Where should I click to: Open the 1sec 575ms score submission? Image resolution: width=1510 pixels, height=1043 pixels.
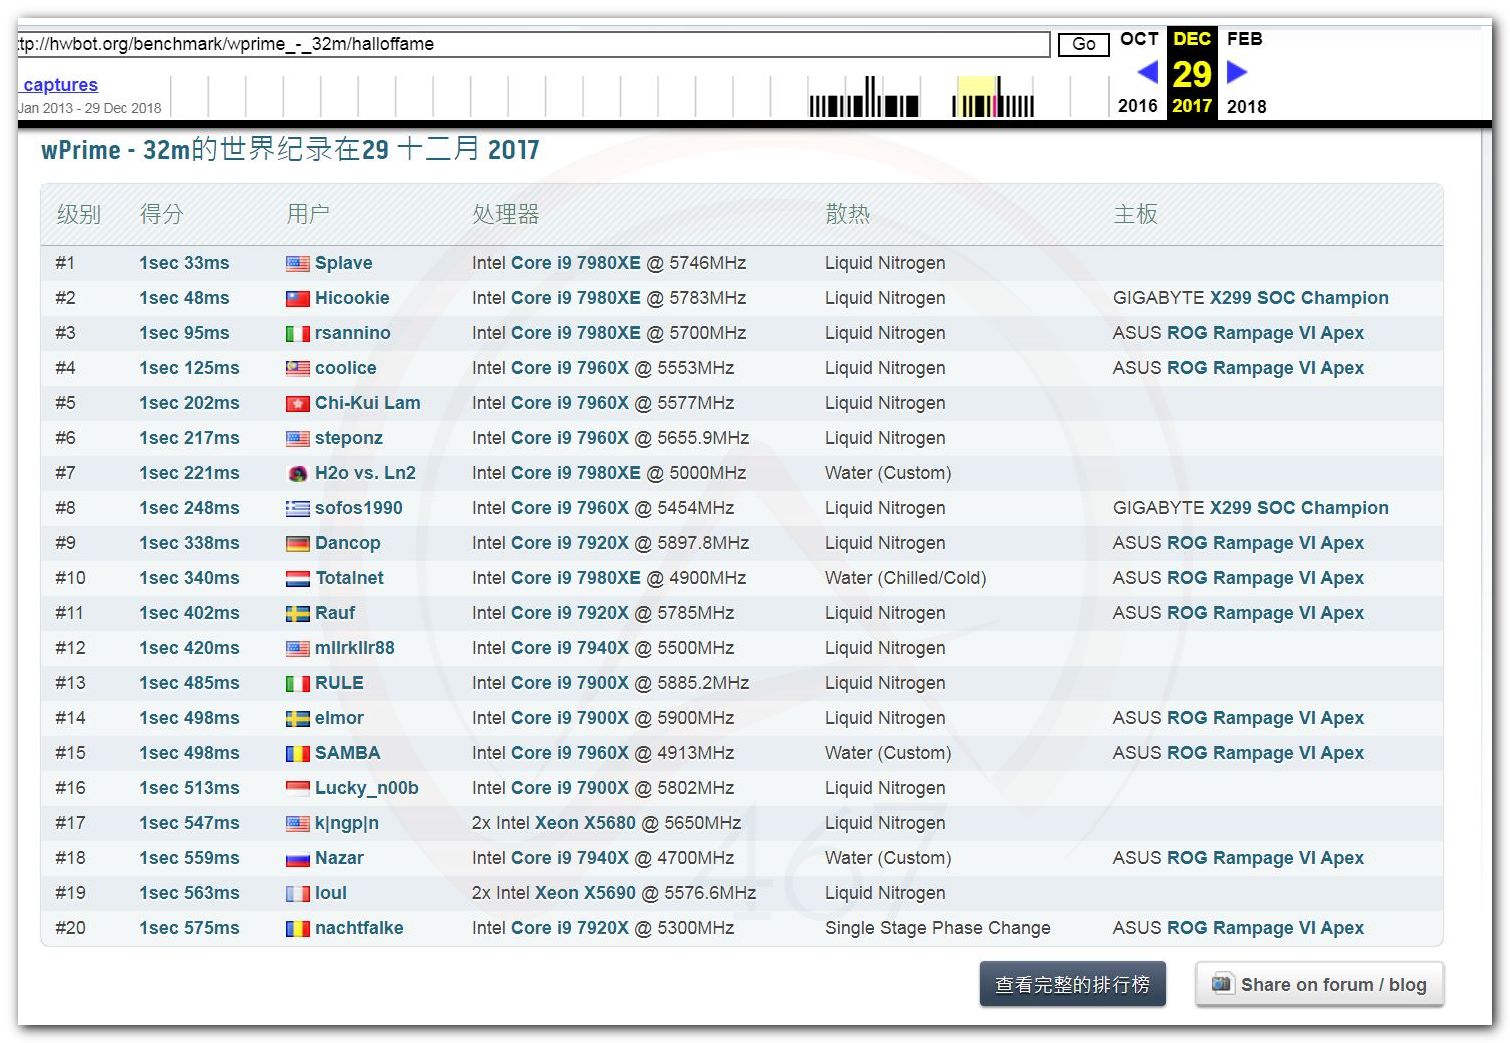coord(189,928)
